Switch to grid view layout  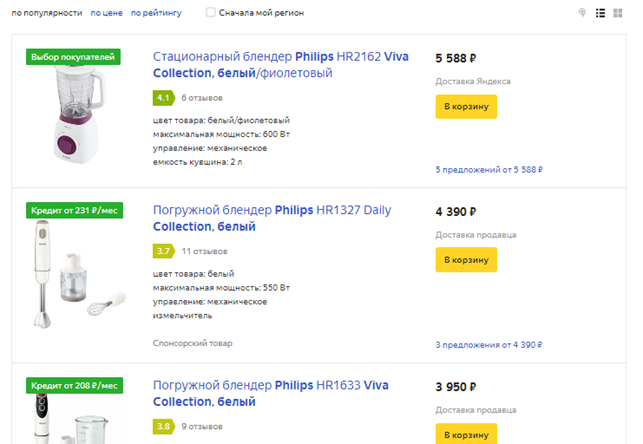pos(618,13)
